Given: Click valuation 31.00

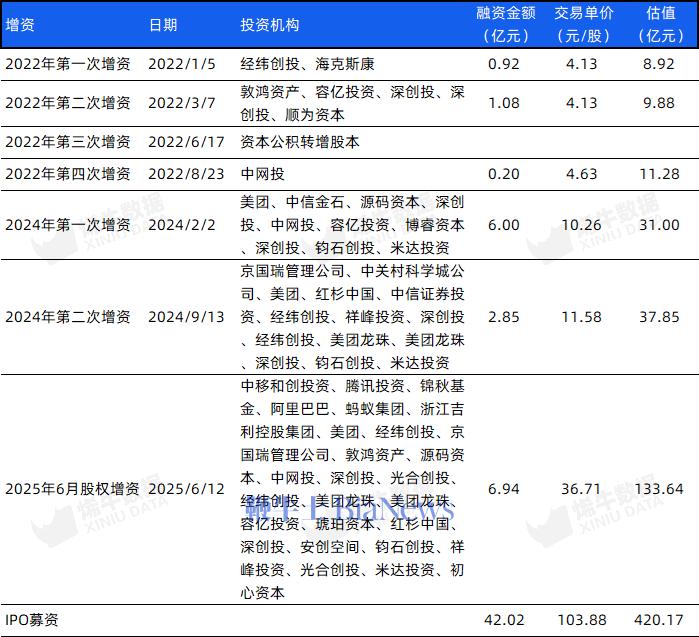Looking at the screenshot, I should pyautogui.click(x=659, y=225).
